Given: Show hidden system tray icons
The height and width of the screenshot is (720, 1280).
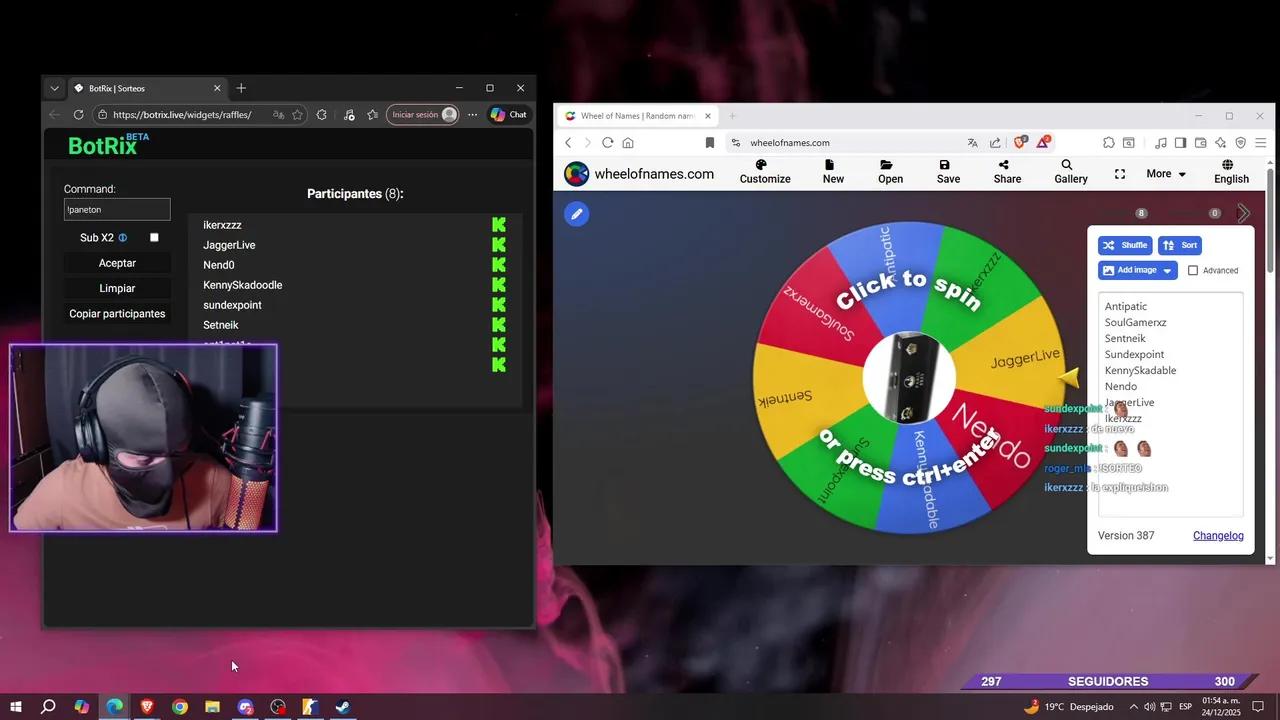Looking at the screenshot, I should pos(1133,707).
